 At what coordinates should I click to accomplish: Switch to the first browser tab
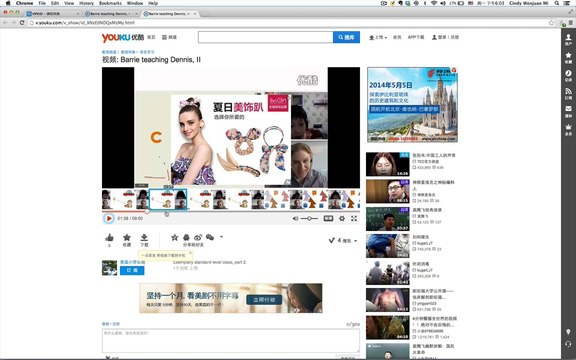53,14
